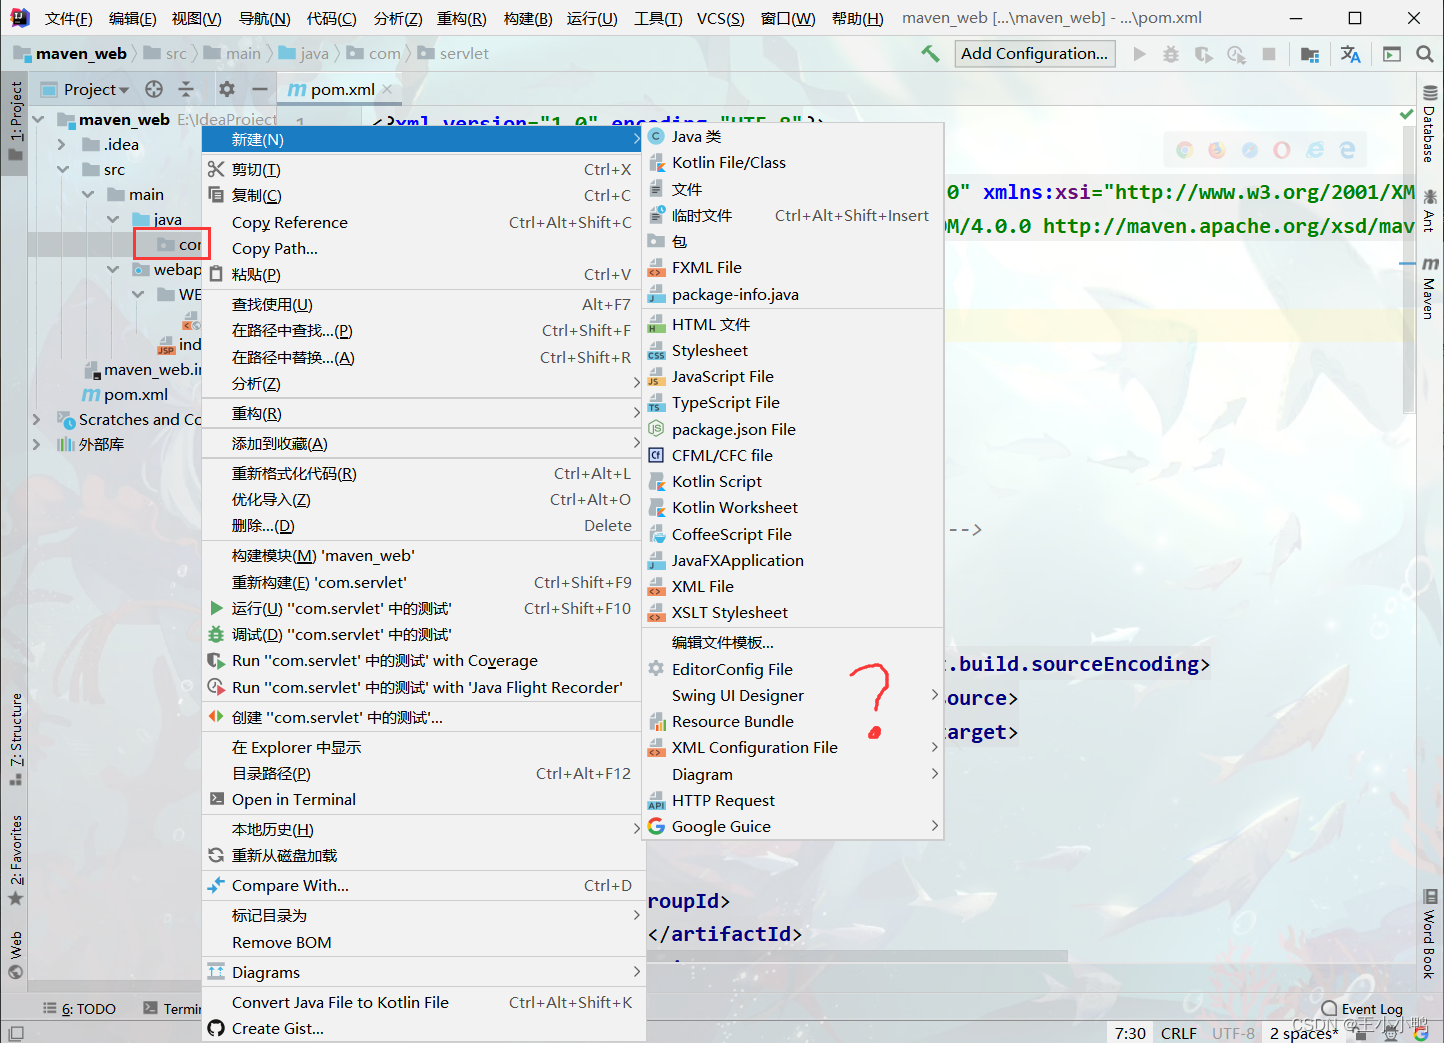1444x1043 pixels.
Task: Open the VCS(S) menu
Action: point(720,18)
